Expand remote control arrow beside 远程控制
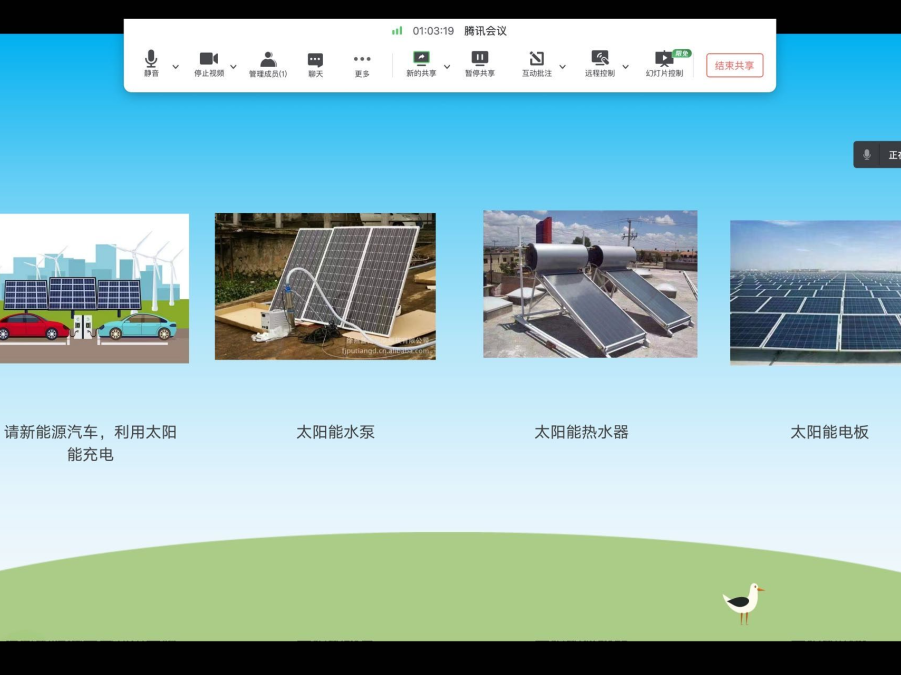This screenshot has width=901, height=675. tap(626, 67)
